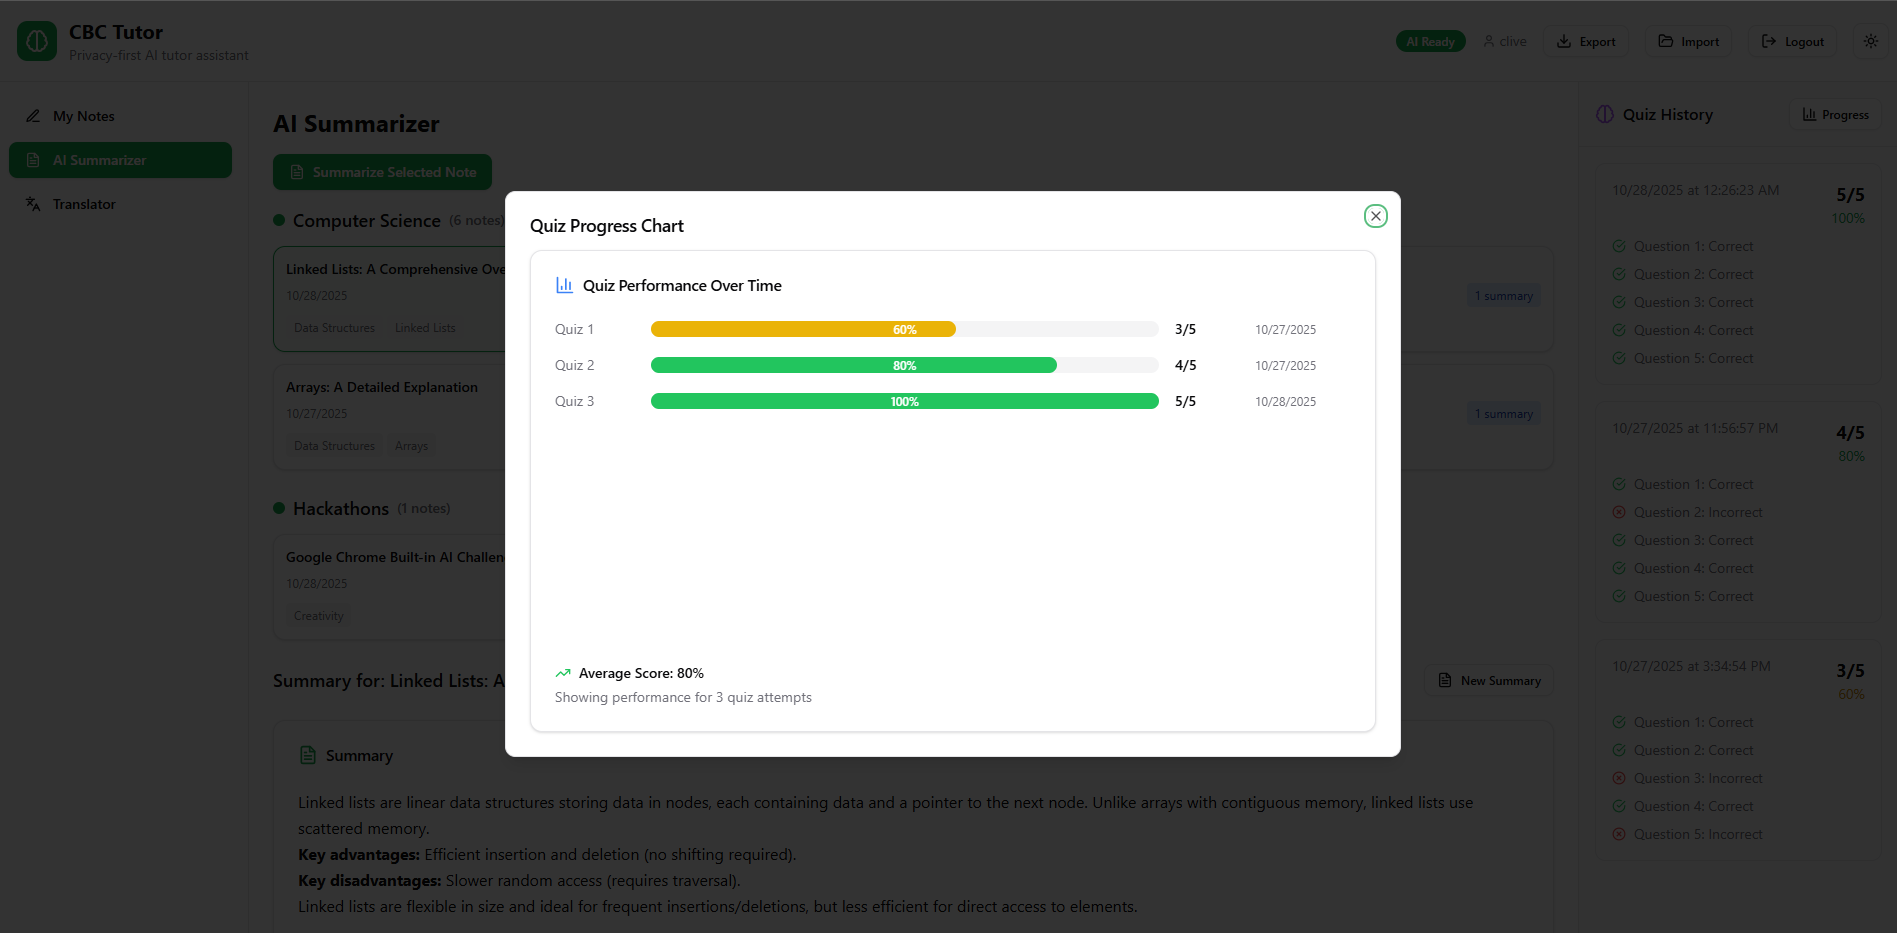Click the New Summary button
The width and height of the screenshot is (1897, 933).
1489,681
